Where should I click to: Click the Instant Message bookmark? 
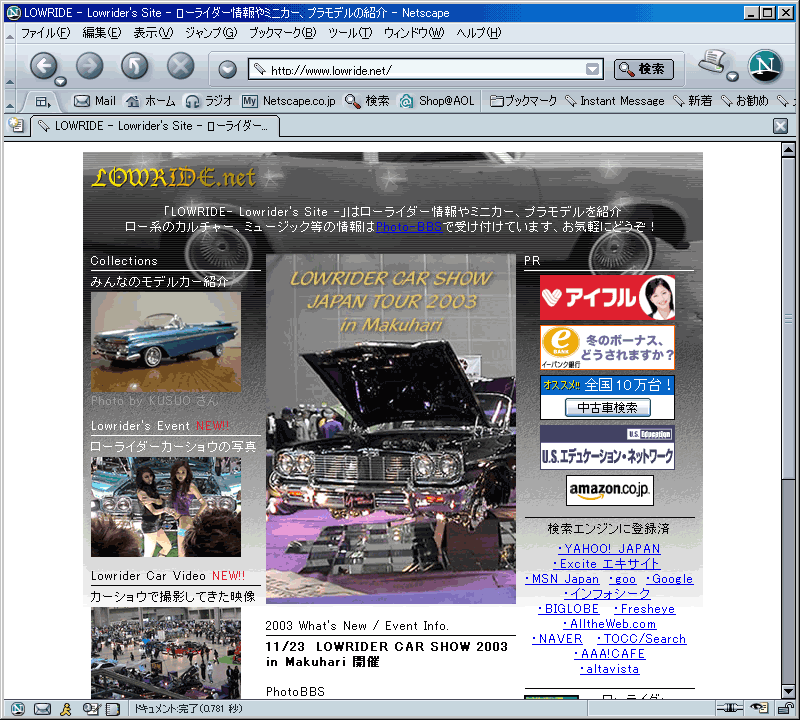[x=615, y=101]
